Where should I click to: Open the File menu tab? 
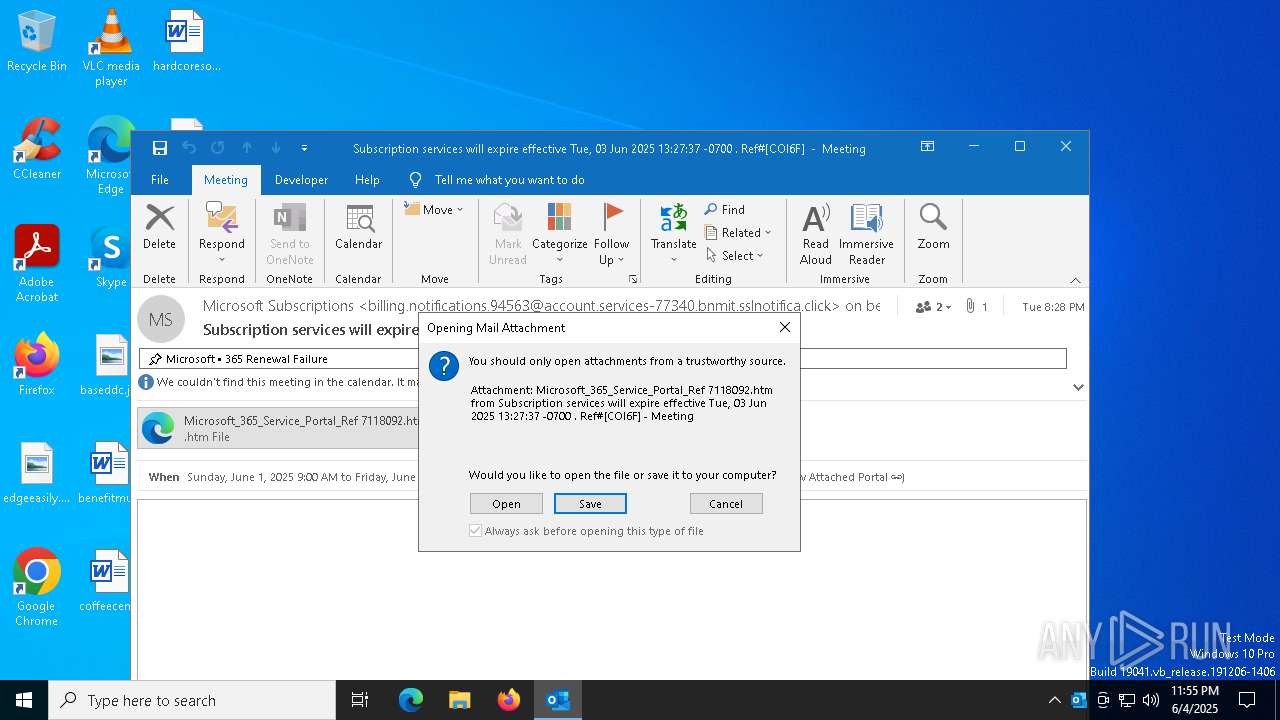tap(160, 180)
